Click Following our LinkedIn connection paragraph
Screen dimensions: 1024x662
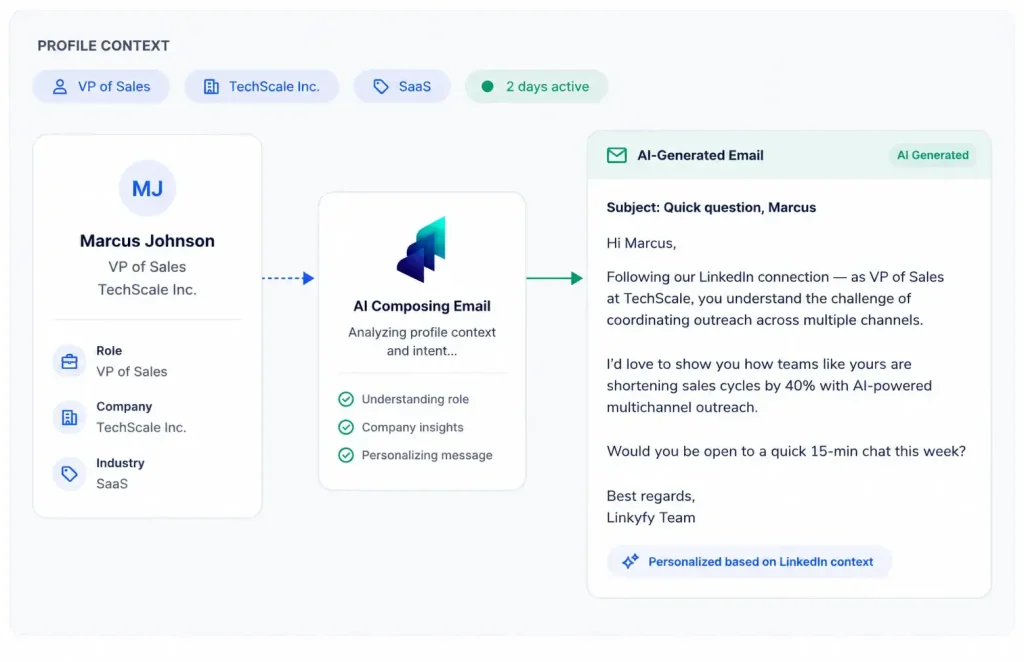point(775,298)
